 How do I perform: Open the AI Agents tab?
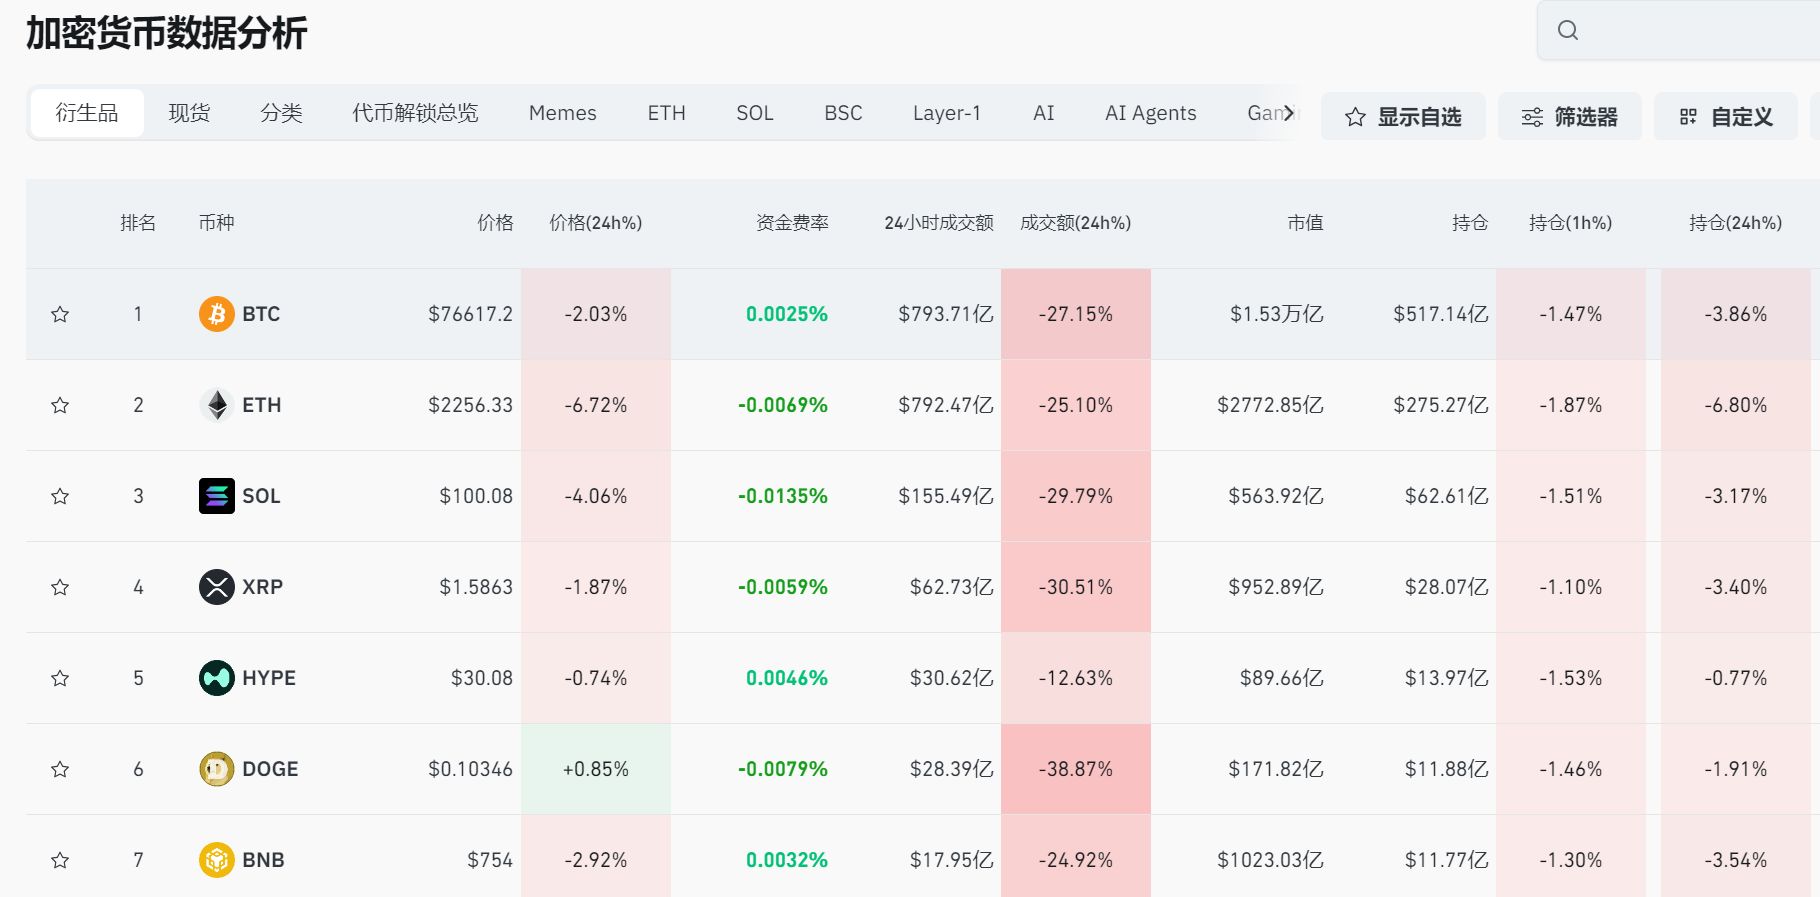point(1150,113)
